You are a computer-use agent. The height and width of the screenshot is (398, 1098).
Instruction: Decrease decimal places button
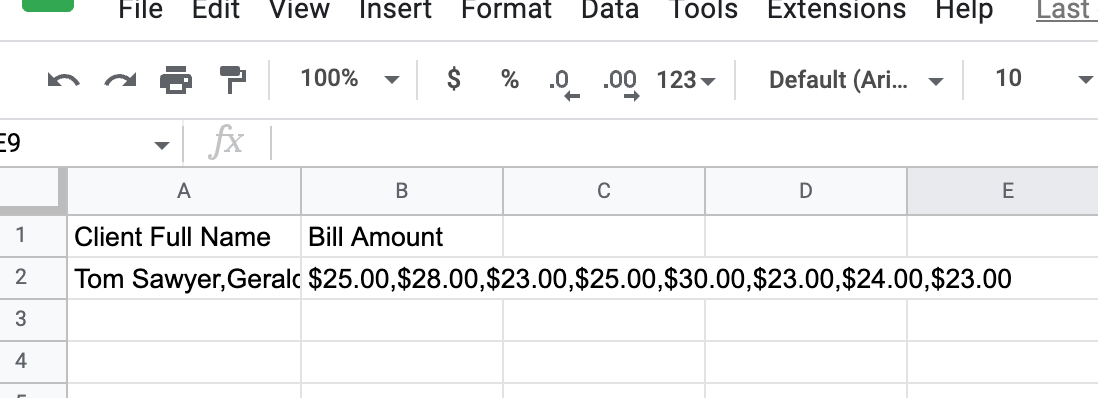pyautogui.click(x=564, y=84)
